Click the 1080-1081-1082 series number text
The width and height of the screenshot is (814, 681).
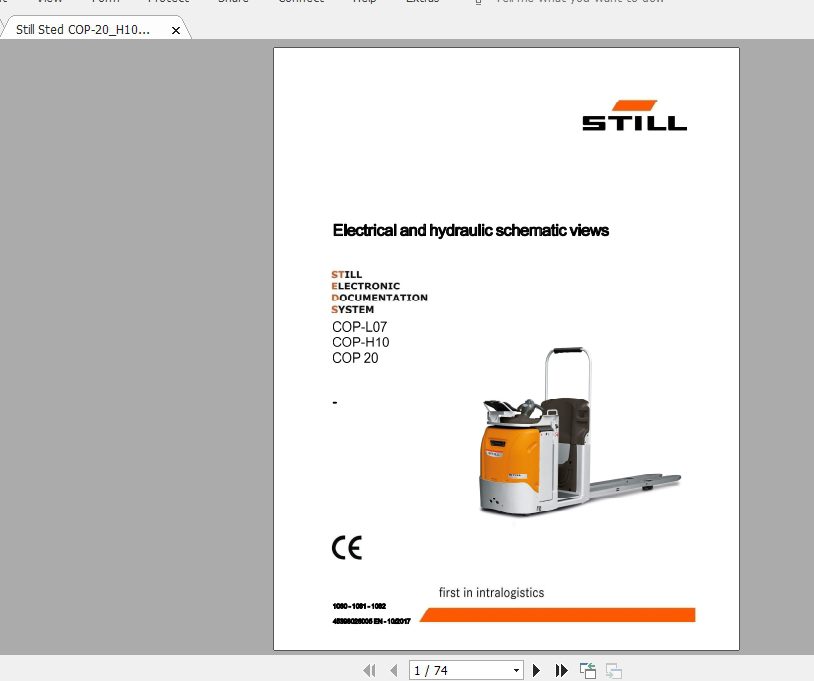pyautogui.click(x=359, y=606)
